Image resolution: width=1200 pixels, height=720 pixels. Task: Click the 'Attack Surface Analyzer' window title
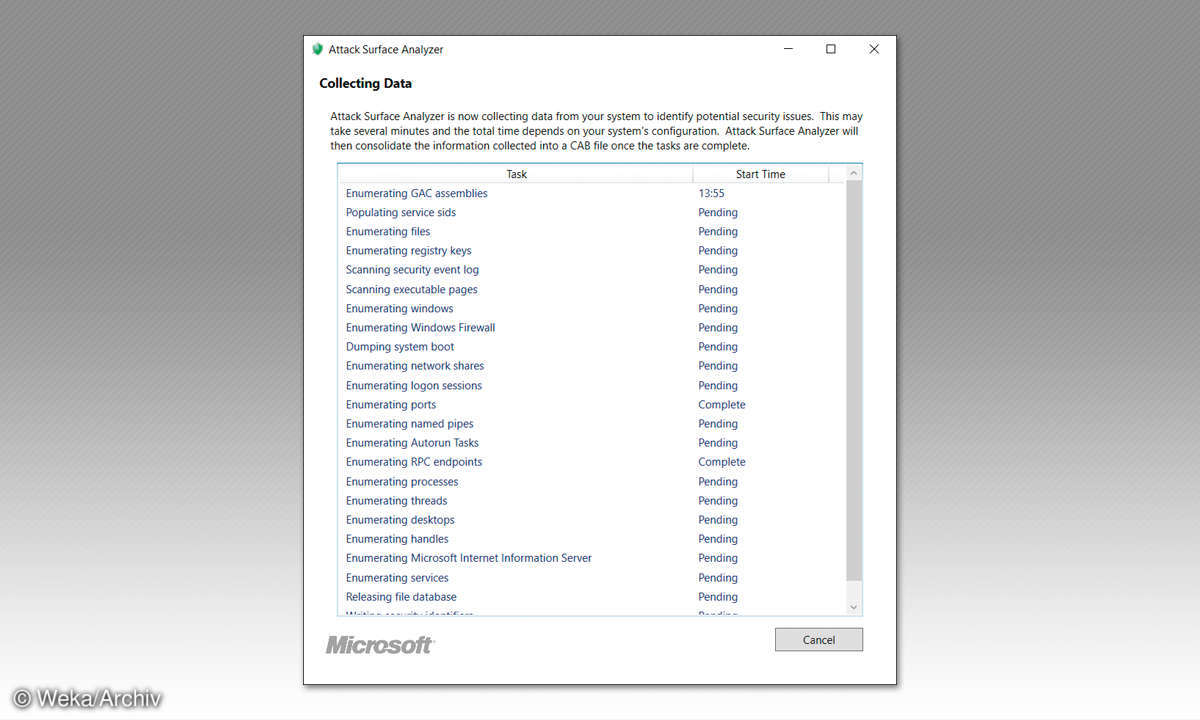pos(386,49)
